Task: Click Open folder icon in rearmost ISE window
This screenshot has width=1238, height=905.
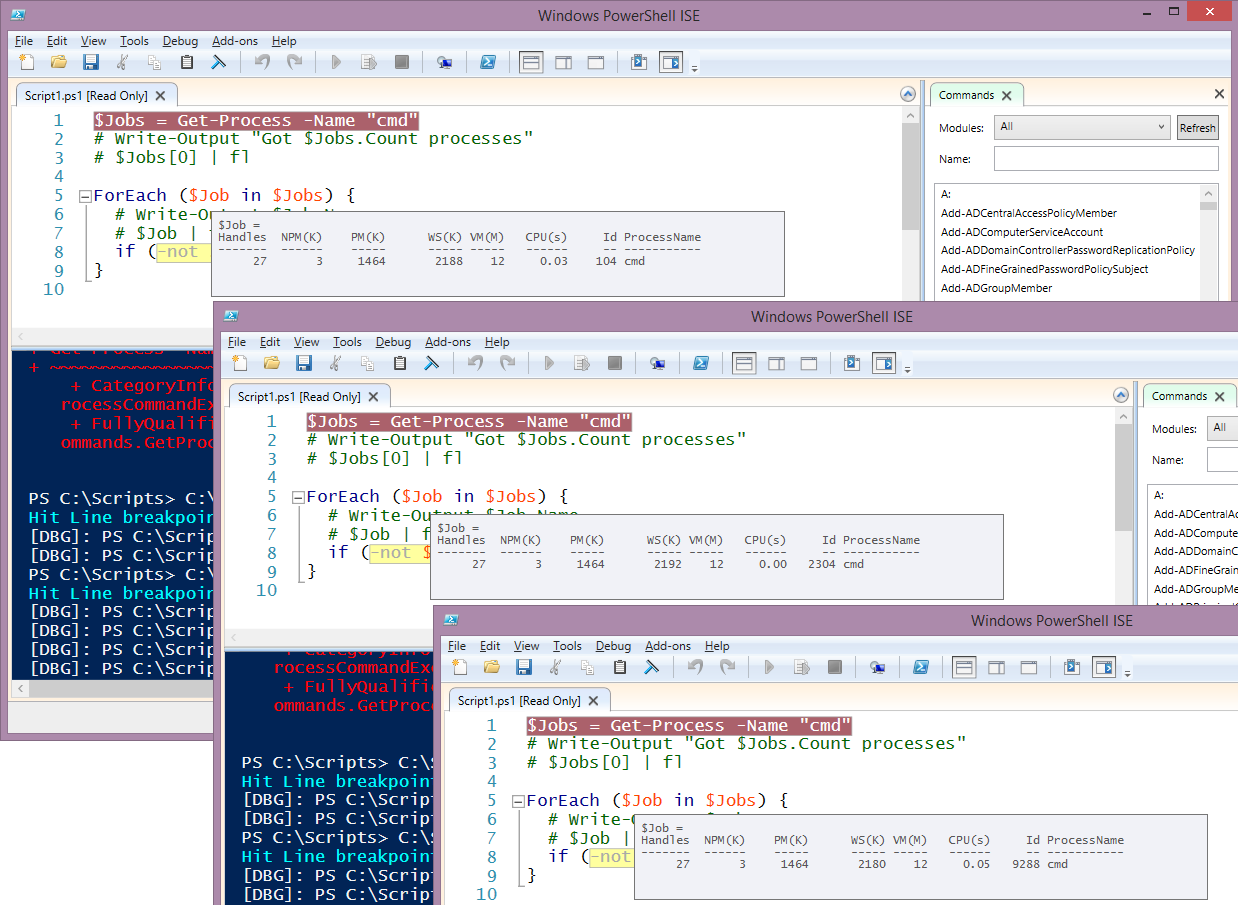Action: coord(59,62)
